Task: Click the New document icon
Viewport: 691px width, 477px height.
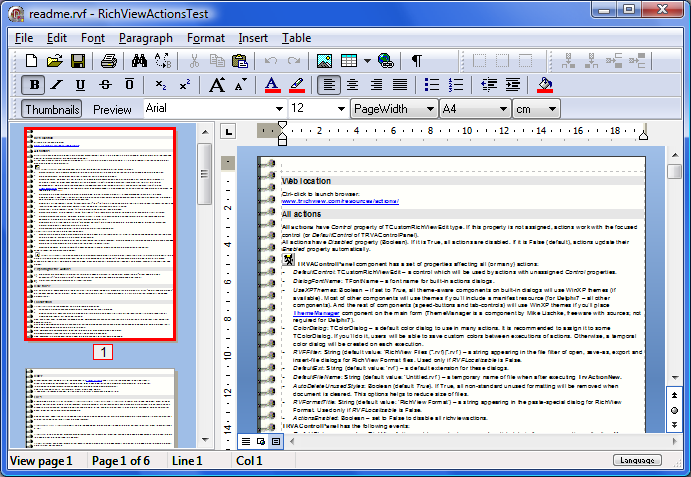Action: (x=32, y=61)
